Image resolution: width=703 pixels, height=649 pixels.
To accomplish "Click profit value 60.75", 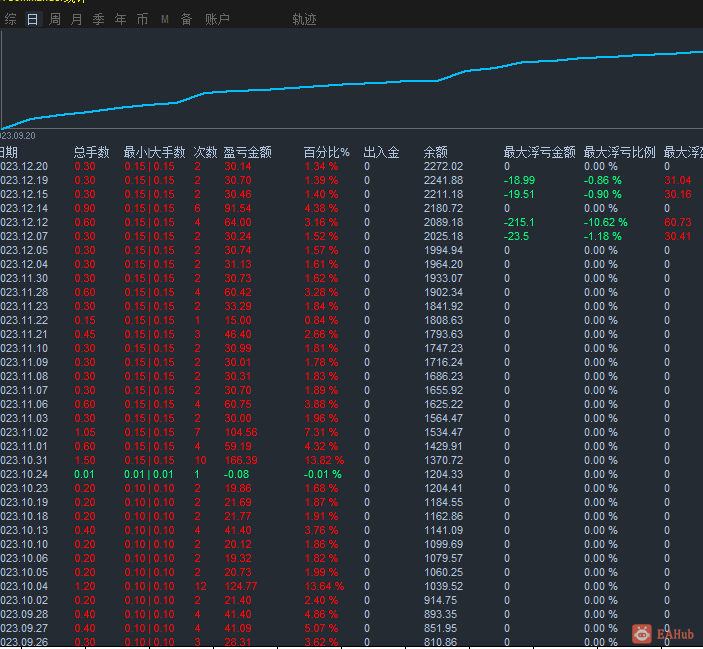I will [238, 404].
